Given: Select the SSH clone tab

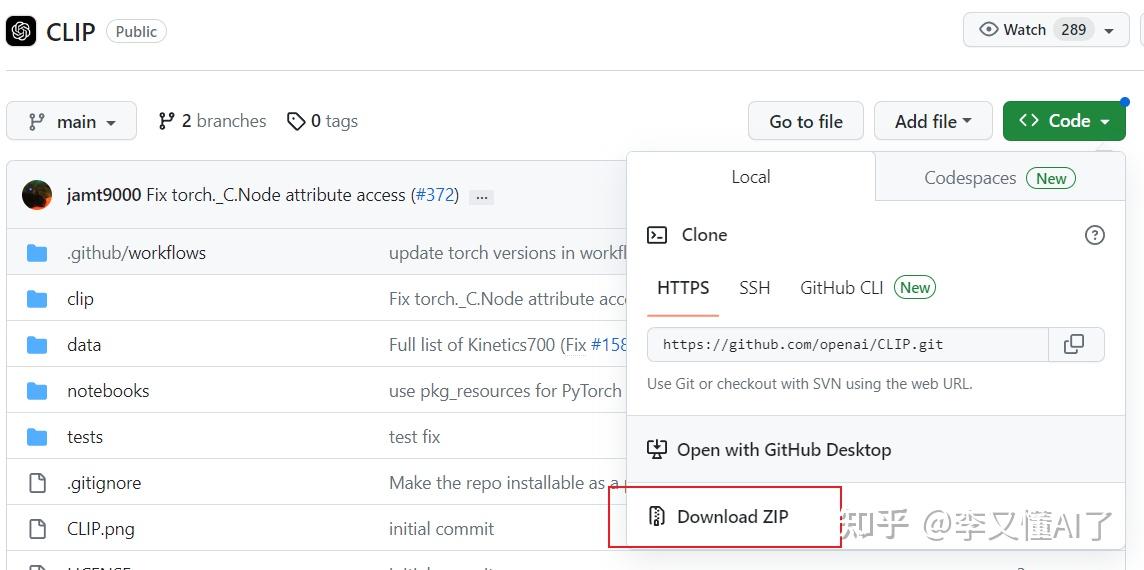Looking at the screenshot, I should 754,288.
